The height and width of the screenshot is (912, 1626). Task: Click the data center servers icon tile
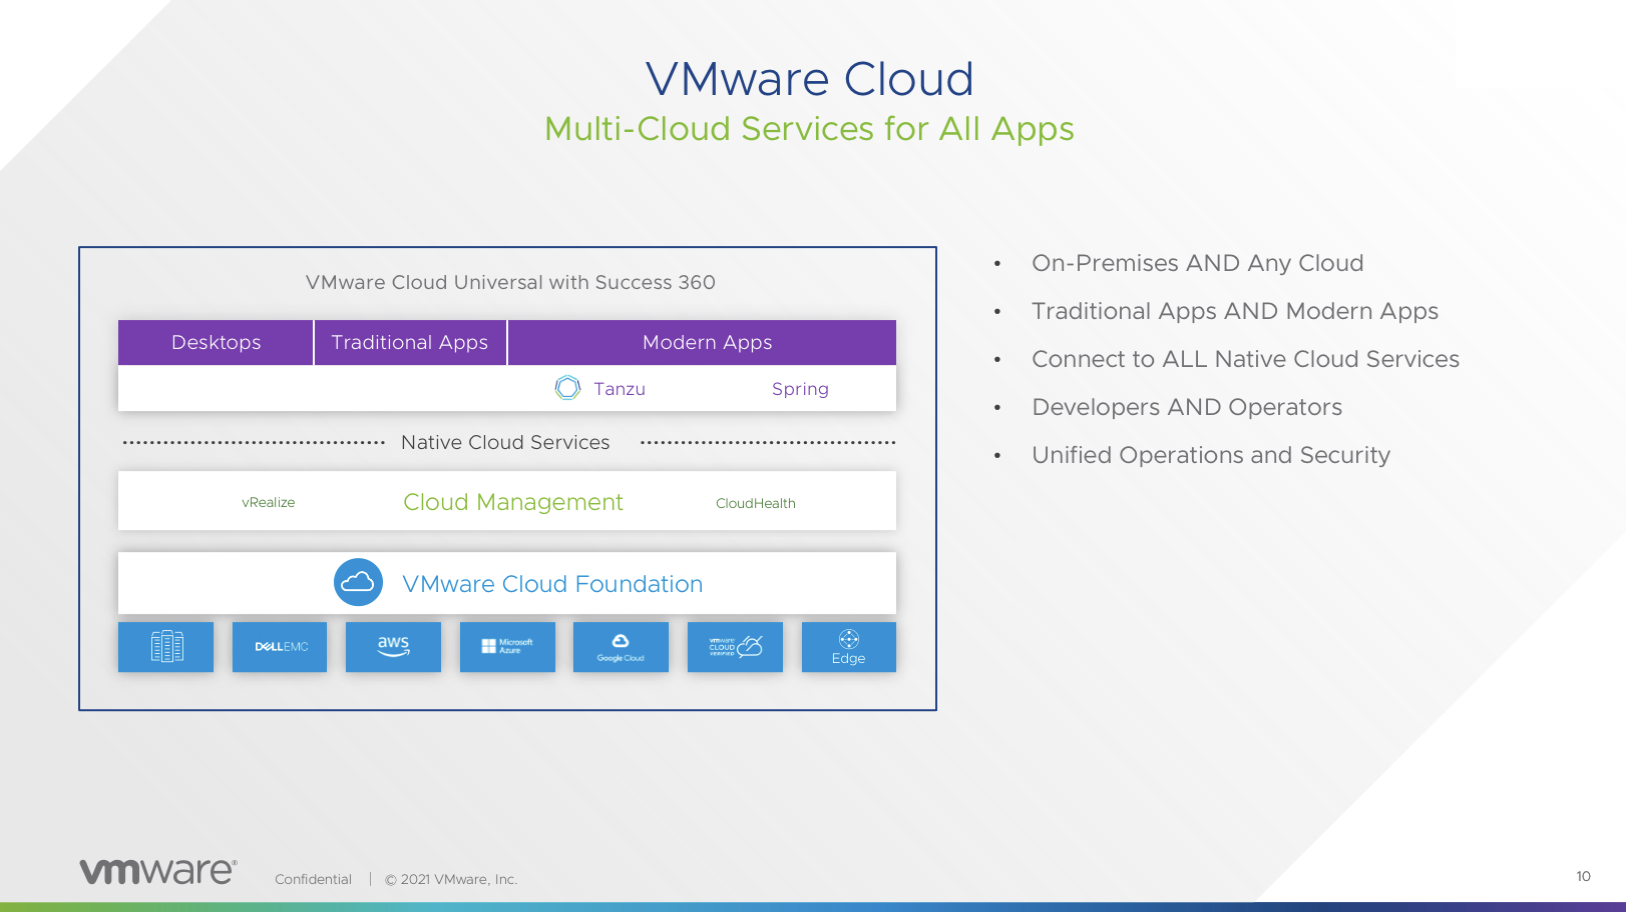(x=166, y=647)
